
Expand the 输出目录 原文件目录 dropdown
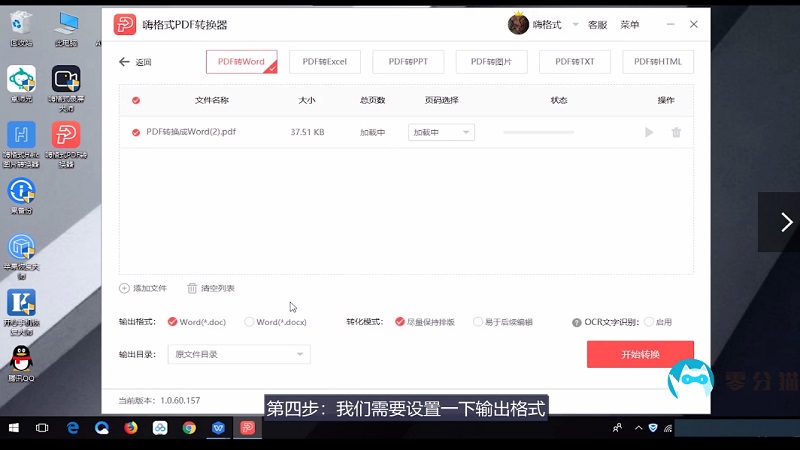[x=240, y=354]
